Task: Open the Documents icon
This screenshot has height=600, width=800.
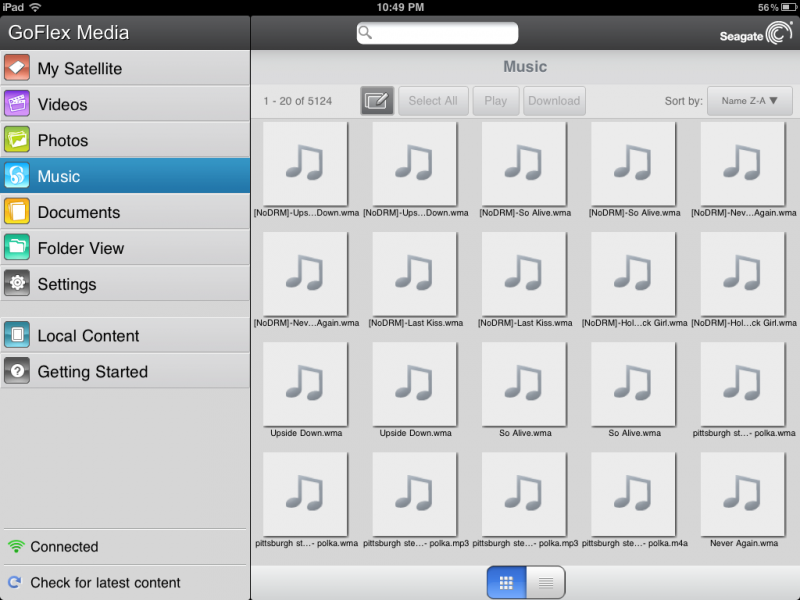Action: [x=17, y=212]
